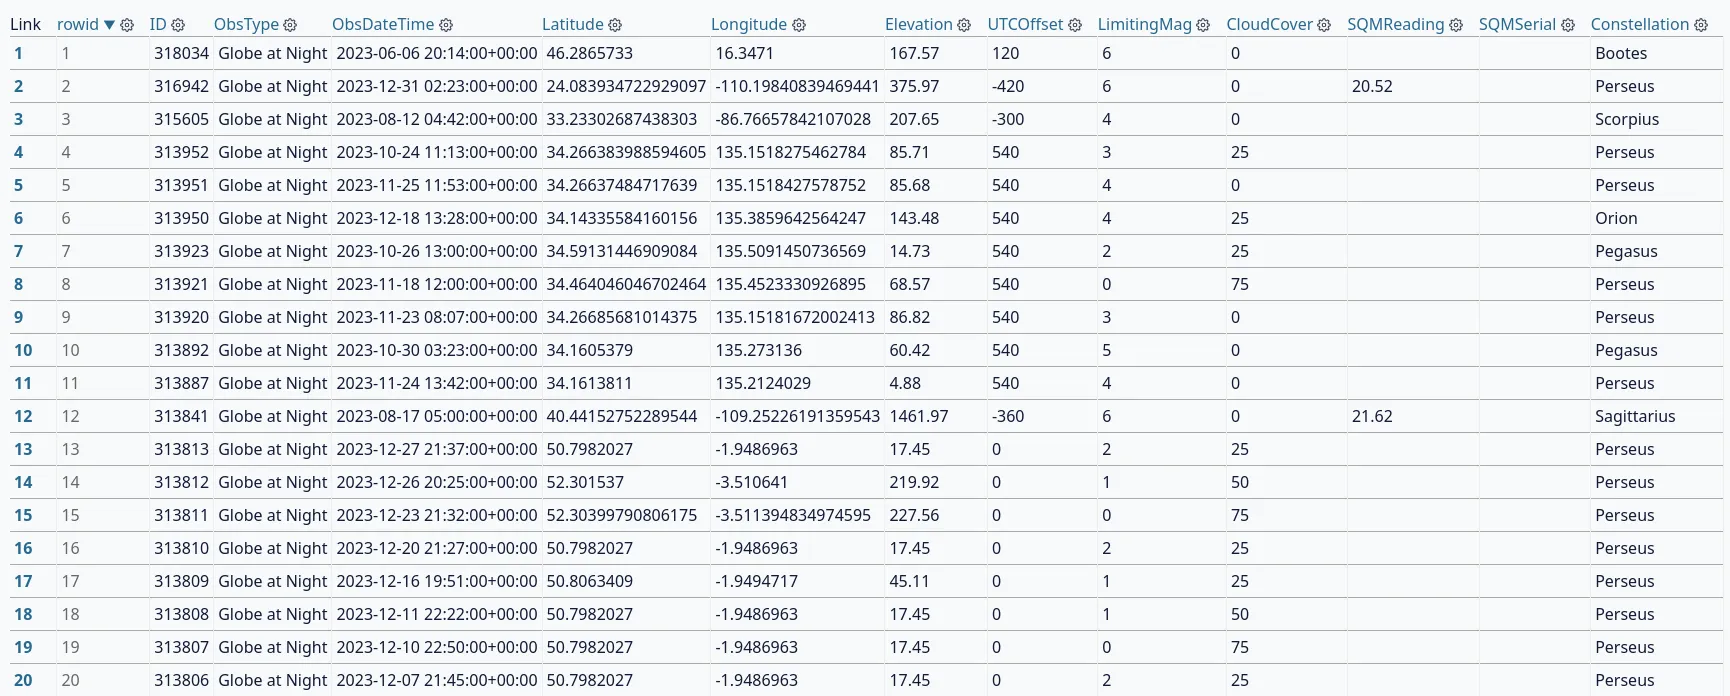The height and width of the screenshot is (696, 1730).
Task: Open the Latitude column gear menu
Action: (615, 25)
